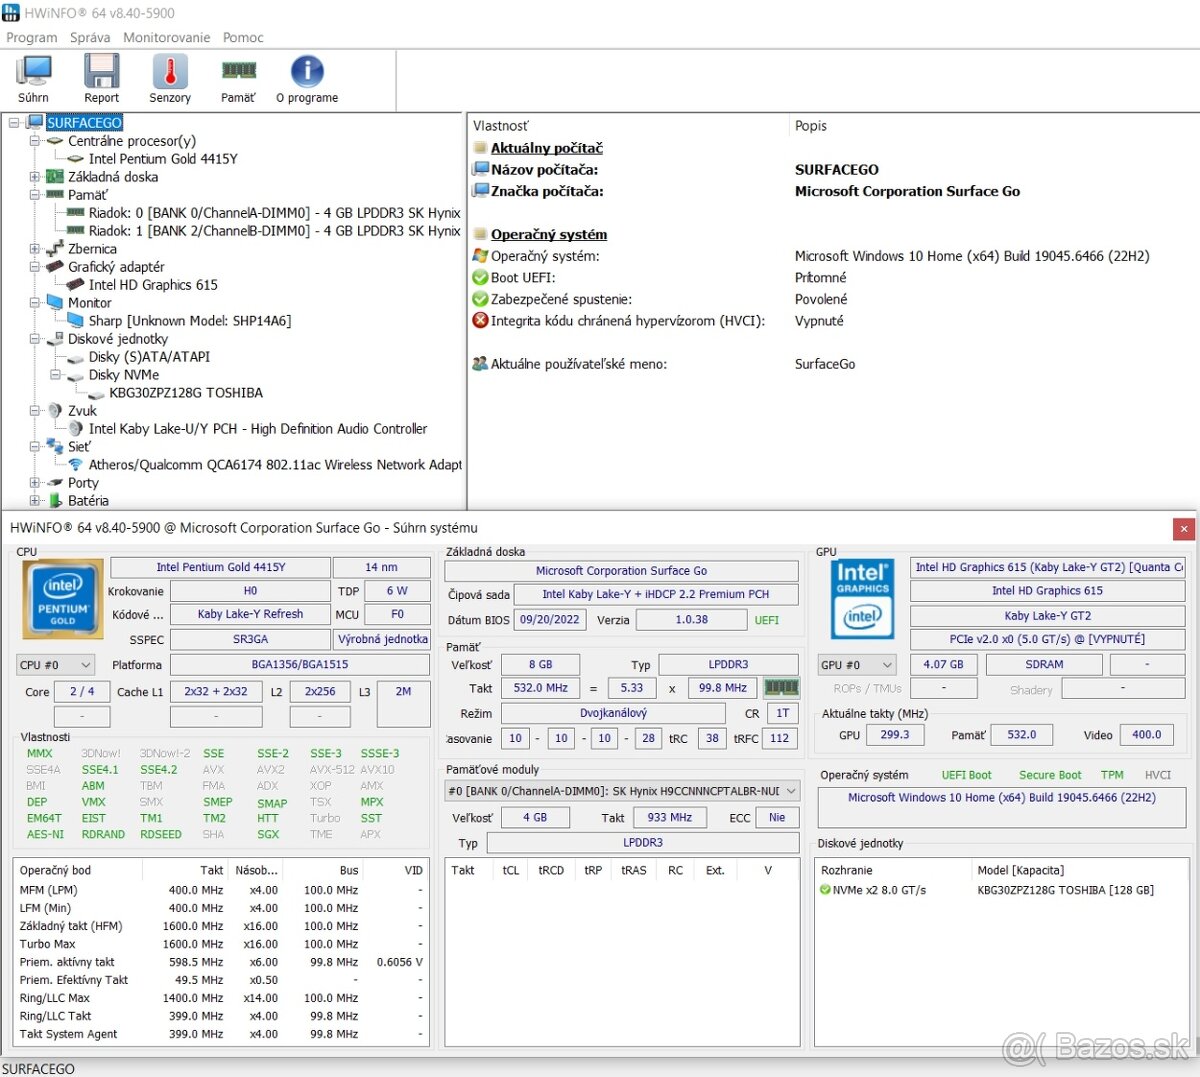Select Atheros/Qualcomm QCA6174 network adapter item
This screenshot has height=1077, width=1200.
coord(276,465)
